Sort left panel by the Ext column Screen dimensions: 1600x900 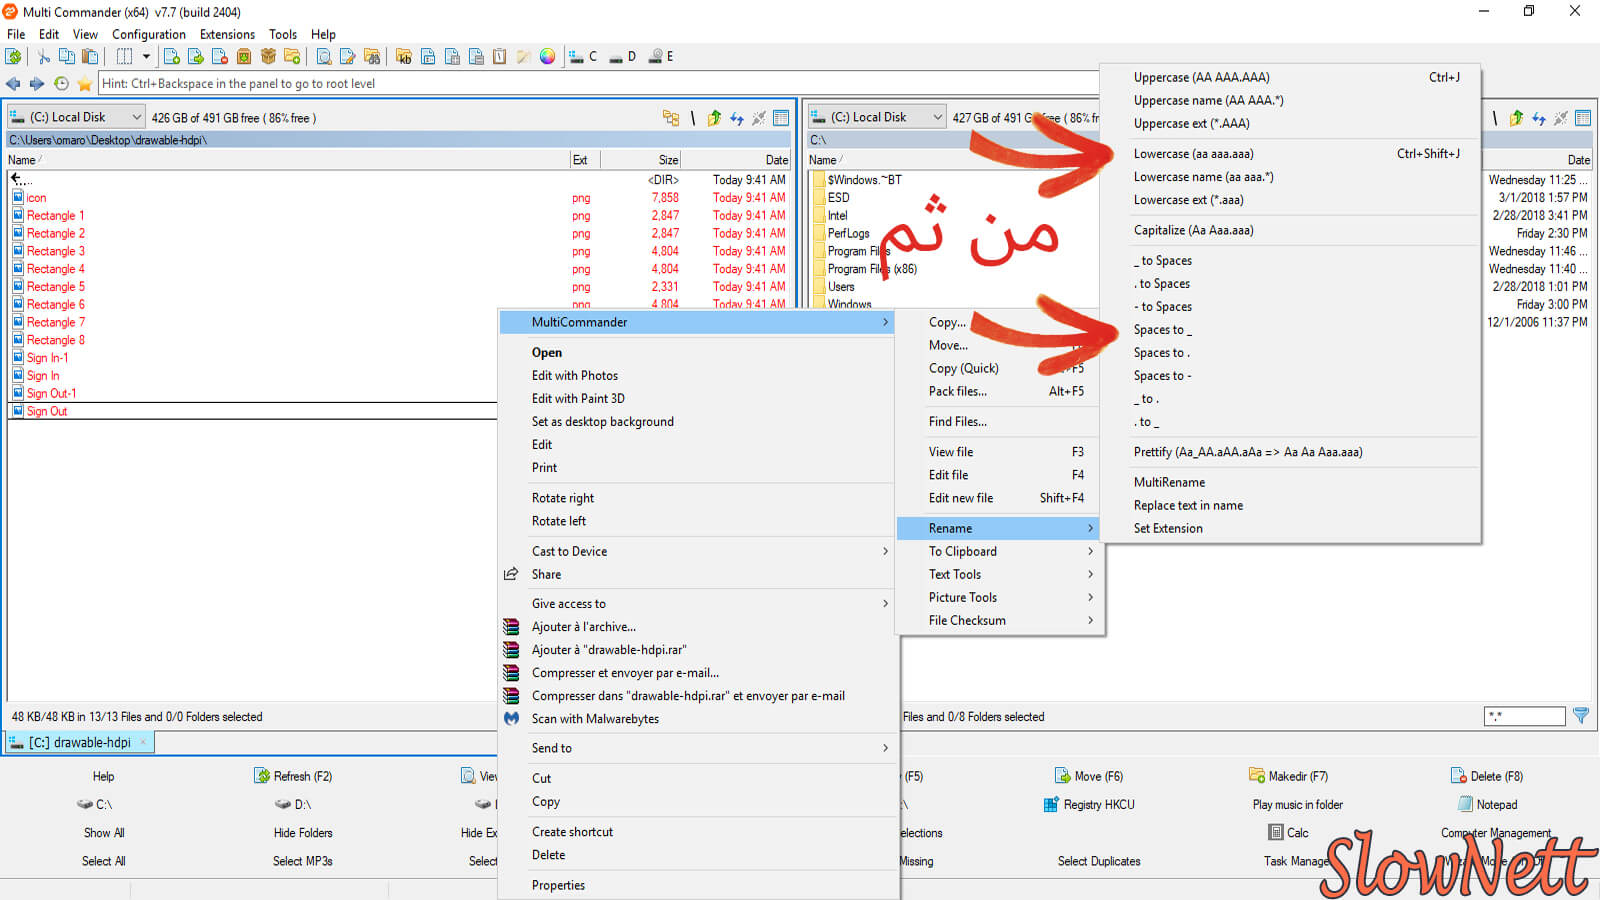click(x=585, y=160)
